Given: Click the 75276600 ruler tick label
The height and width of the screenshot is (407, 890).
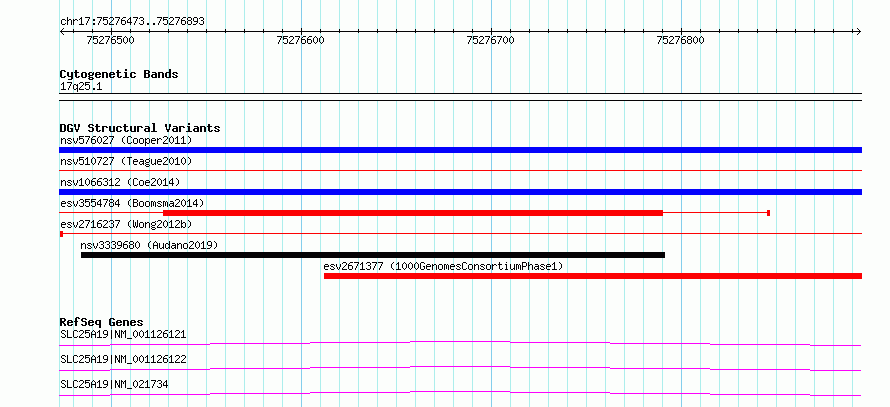Looking at the screenshot, I should click(300, 40).
